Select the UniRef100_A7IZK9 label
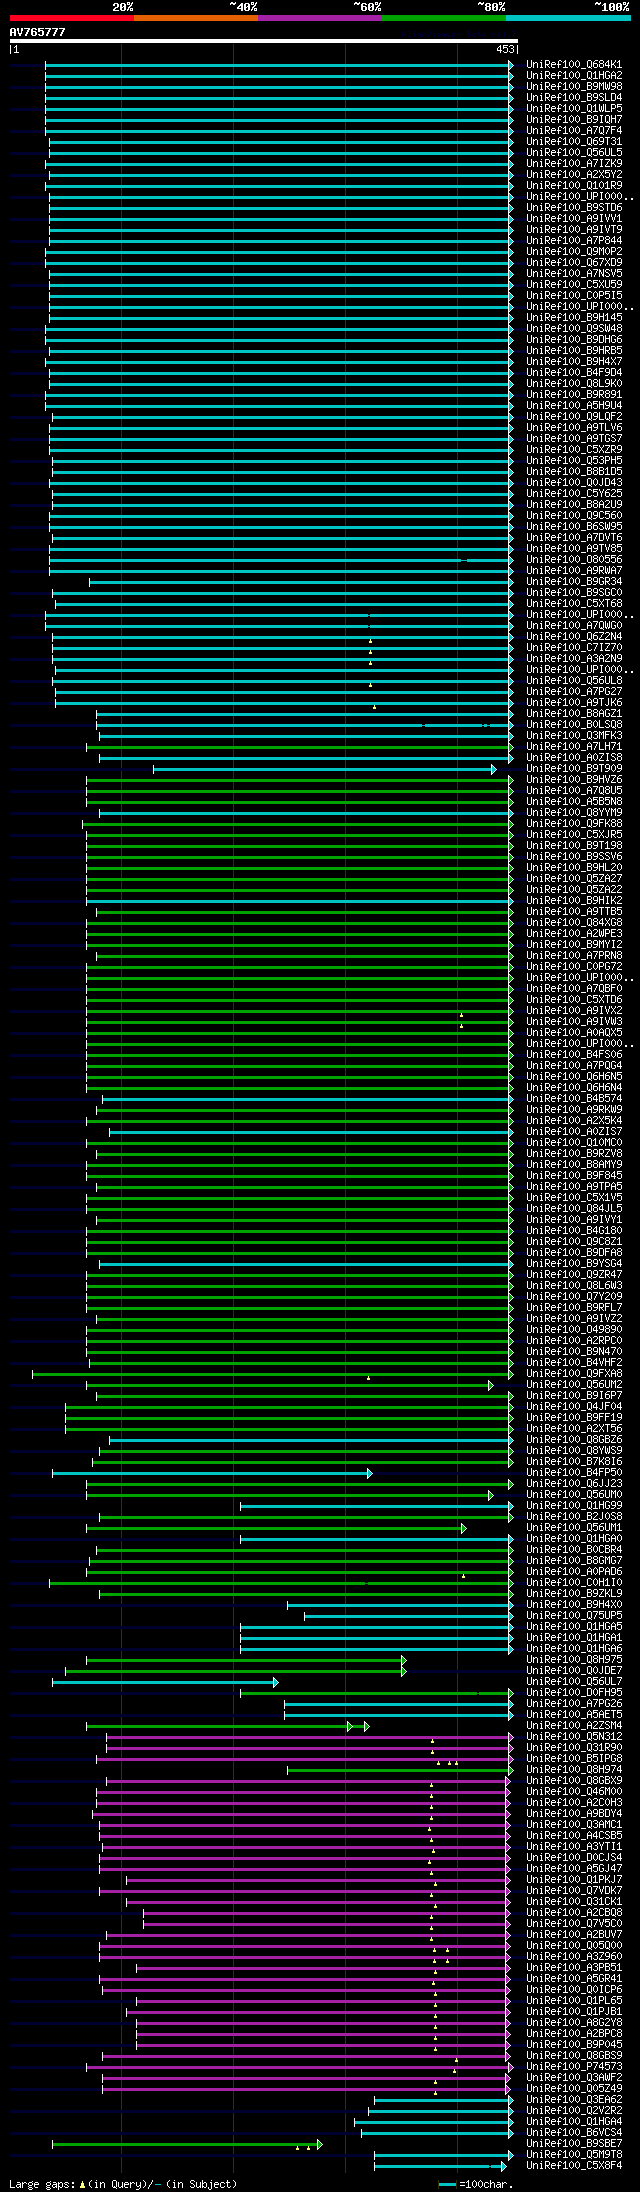The height and width of the screenshot is (2192, 640). click(574, 163)
